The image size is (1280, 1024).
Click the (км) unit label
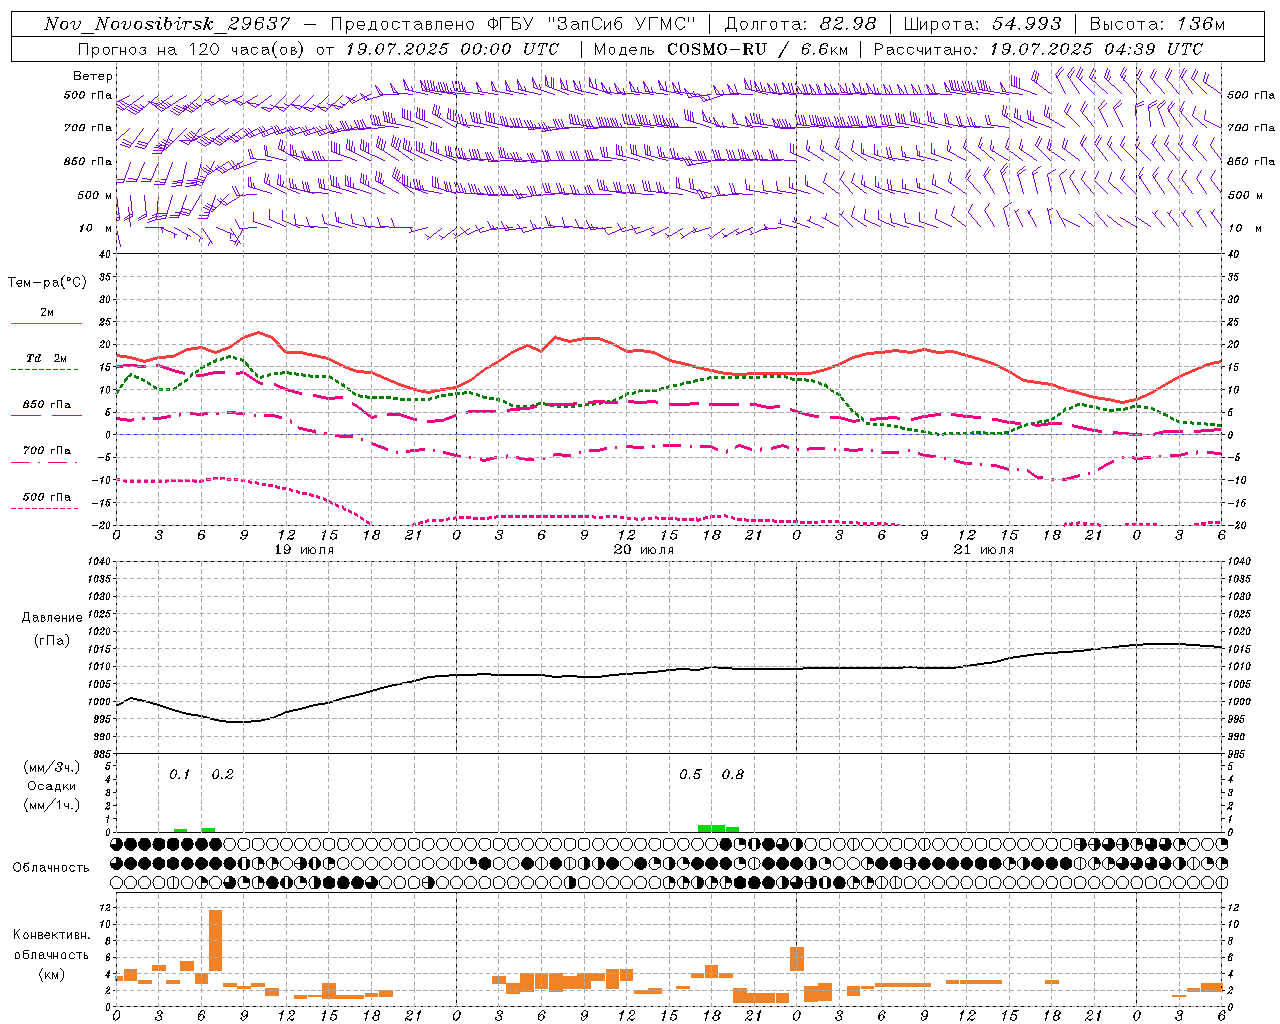tap(52, 974)
